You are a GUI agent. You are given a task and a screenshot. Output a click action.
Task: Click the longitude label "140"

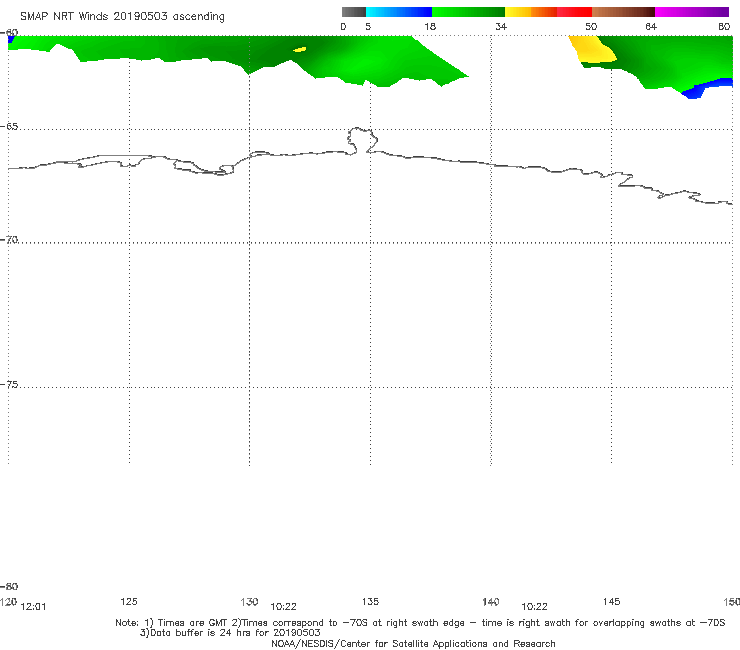click(491, 601)
